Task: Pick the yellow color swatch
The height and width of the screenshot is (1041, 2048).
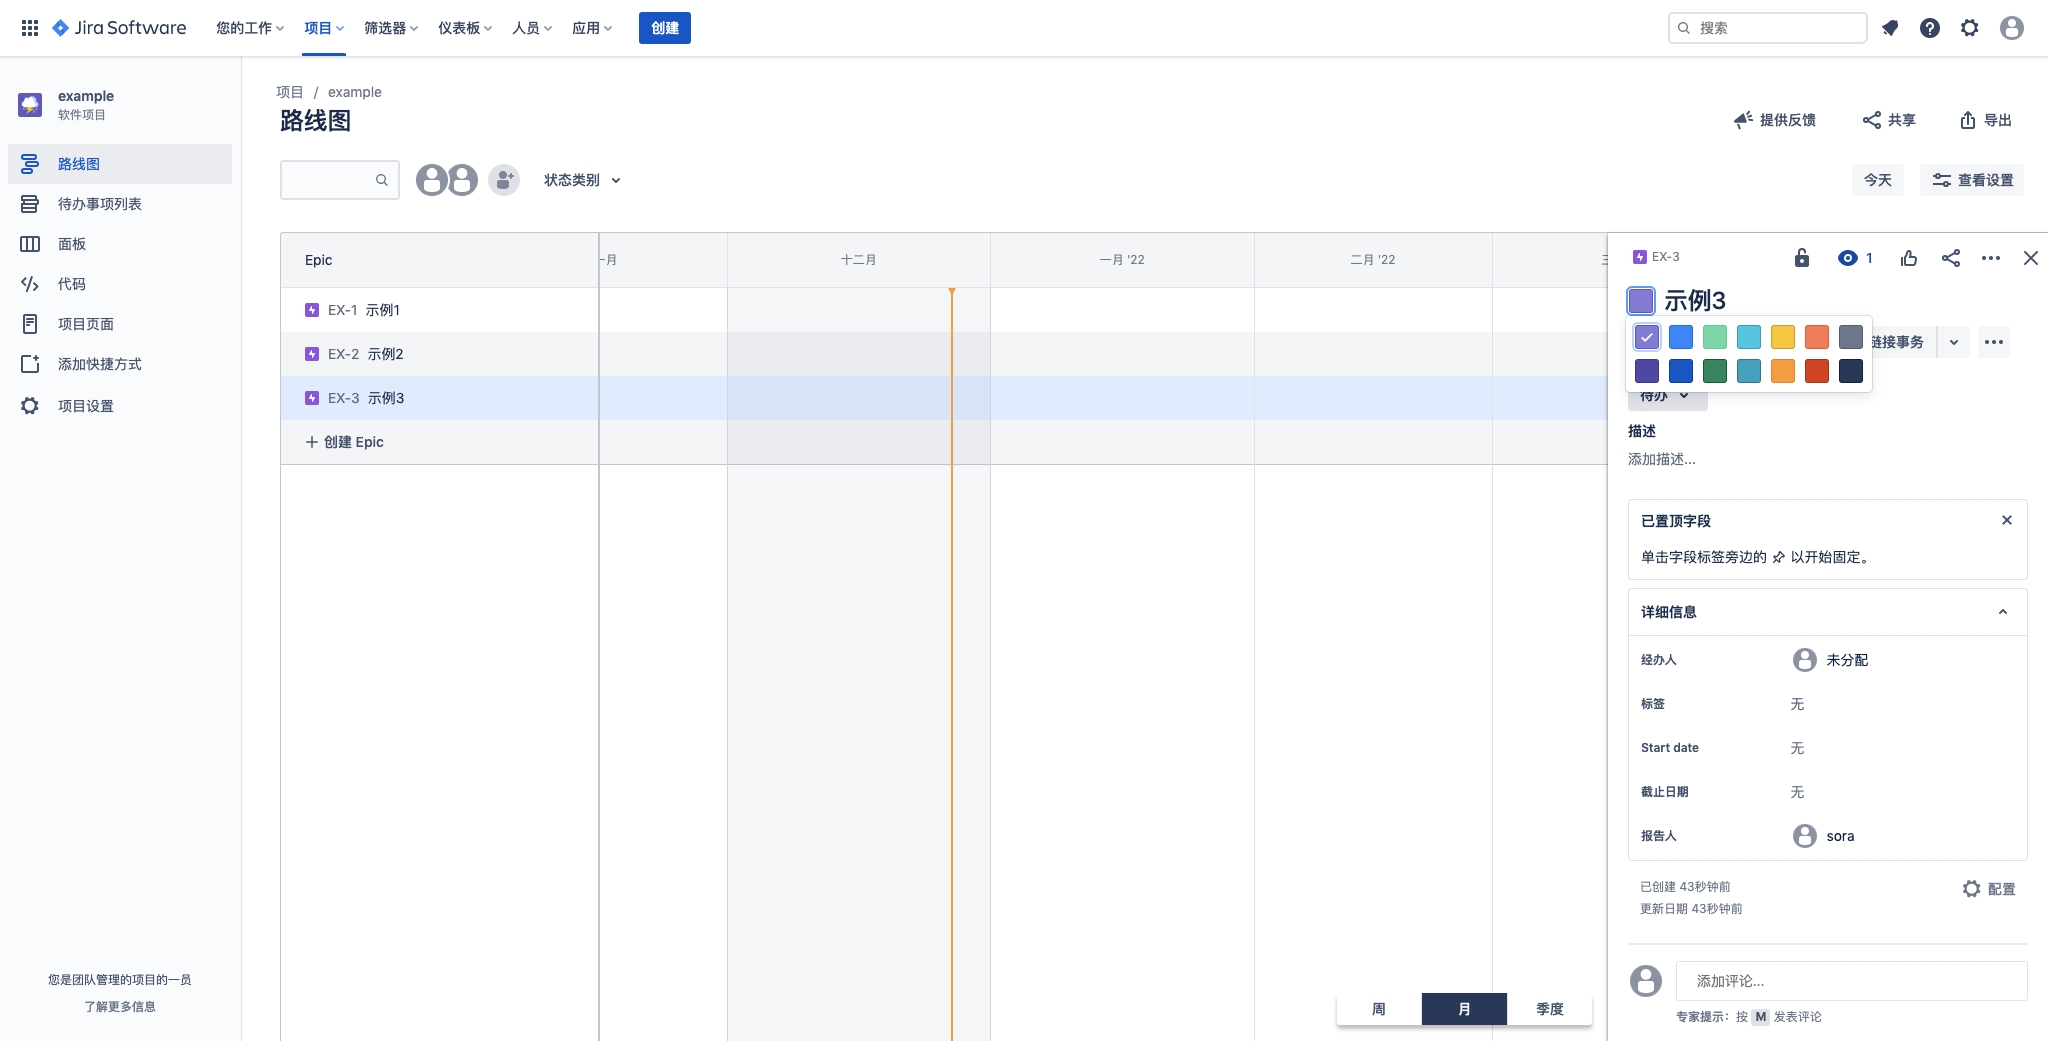Action: click(x=1783, y=337)
